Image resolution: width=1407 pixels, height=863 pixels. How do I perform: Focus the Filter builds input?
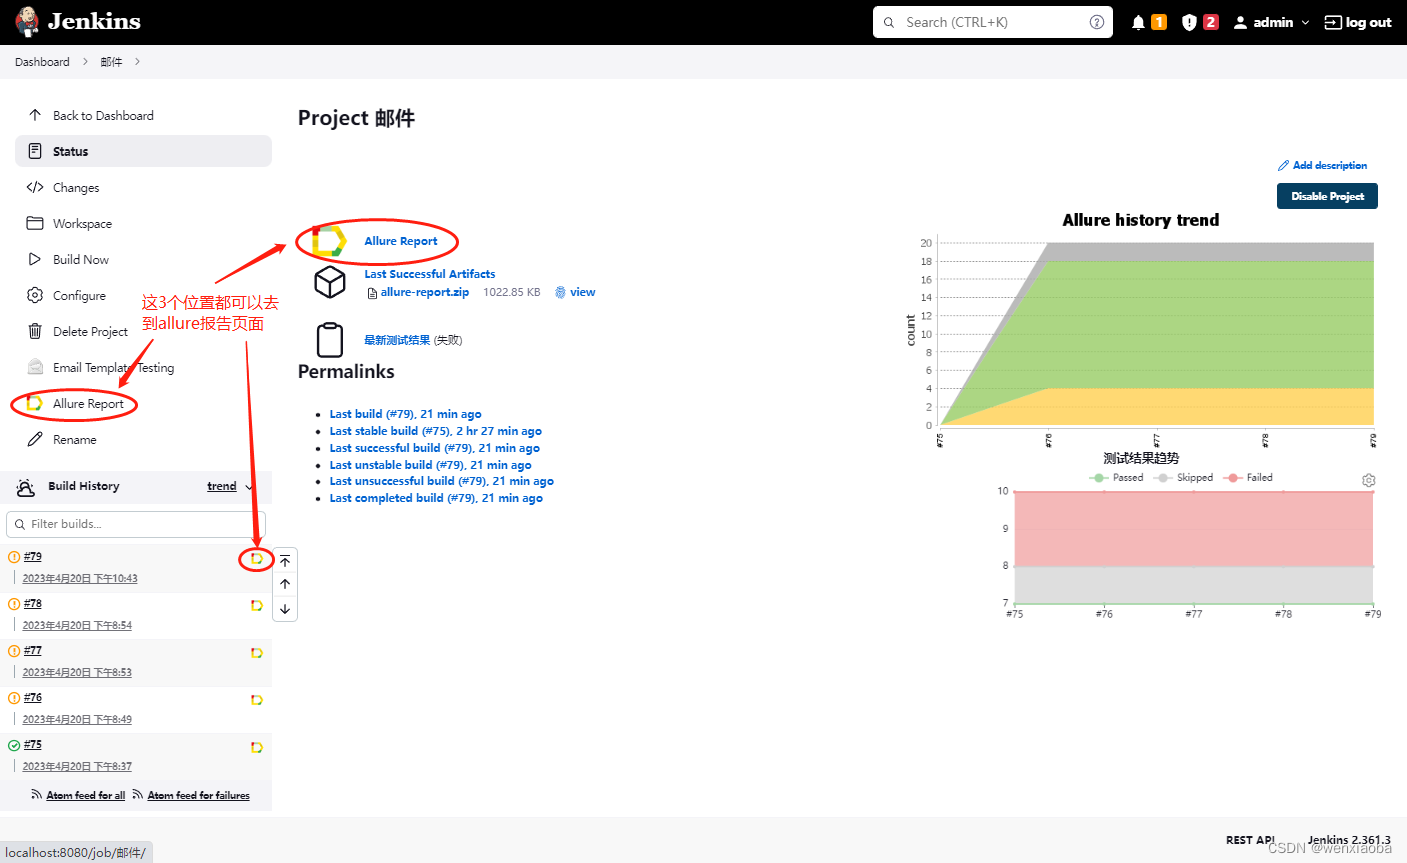[135, 524]
